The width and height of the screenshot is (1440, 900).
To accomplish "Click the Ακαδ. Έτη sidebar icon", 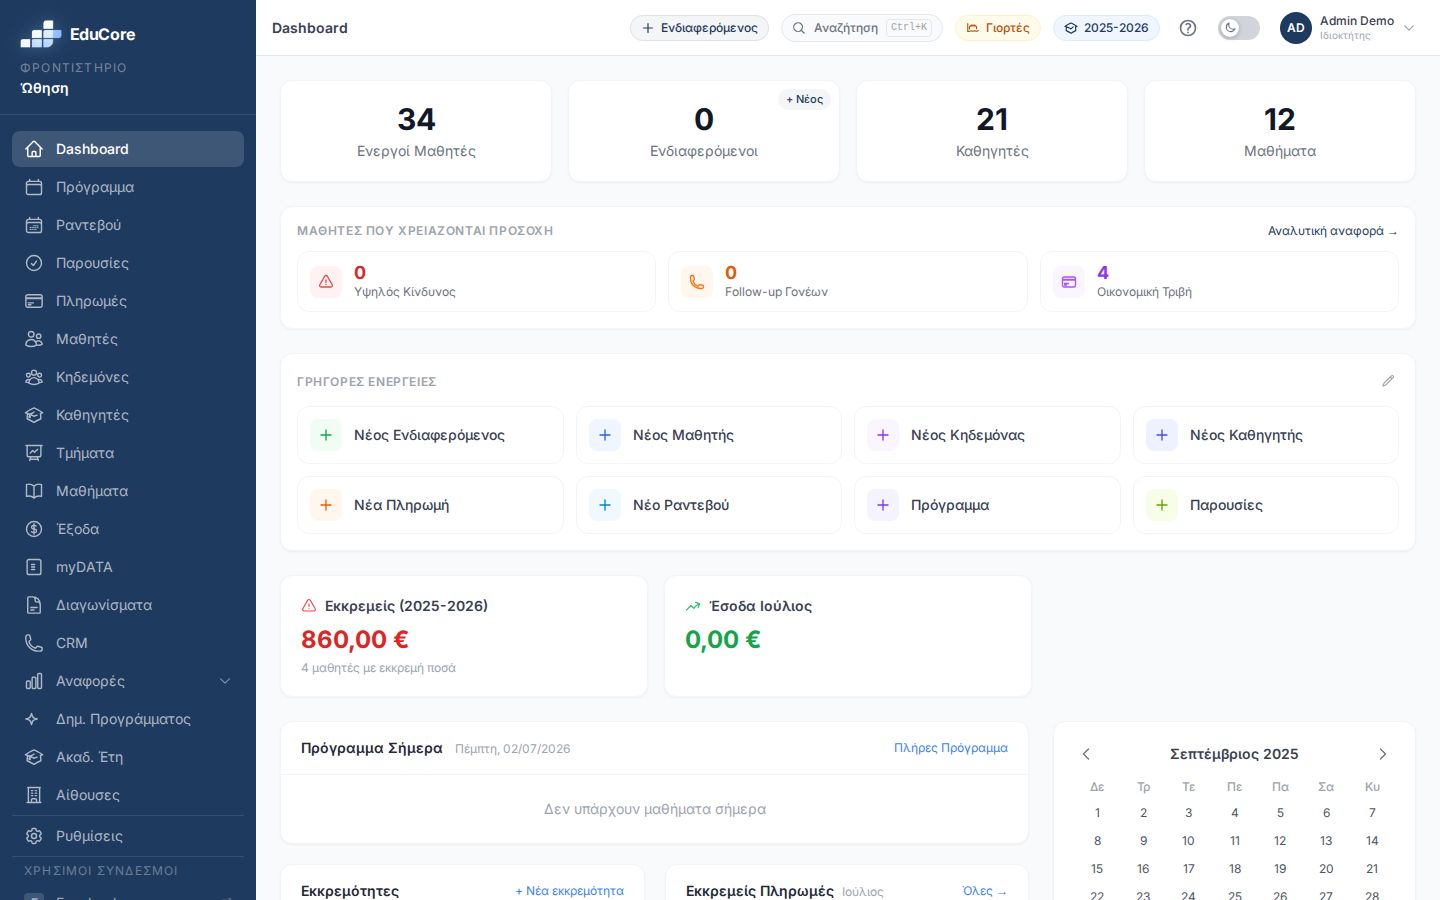I will (x=34, y=757).
